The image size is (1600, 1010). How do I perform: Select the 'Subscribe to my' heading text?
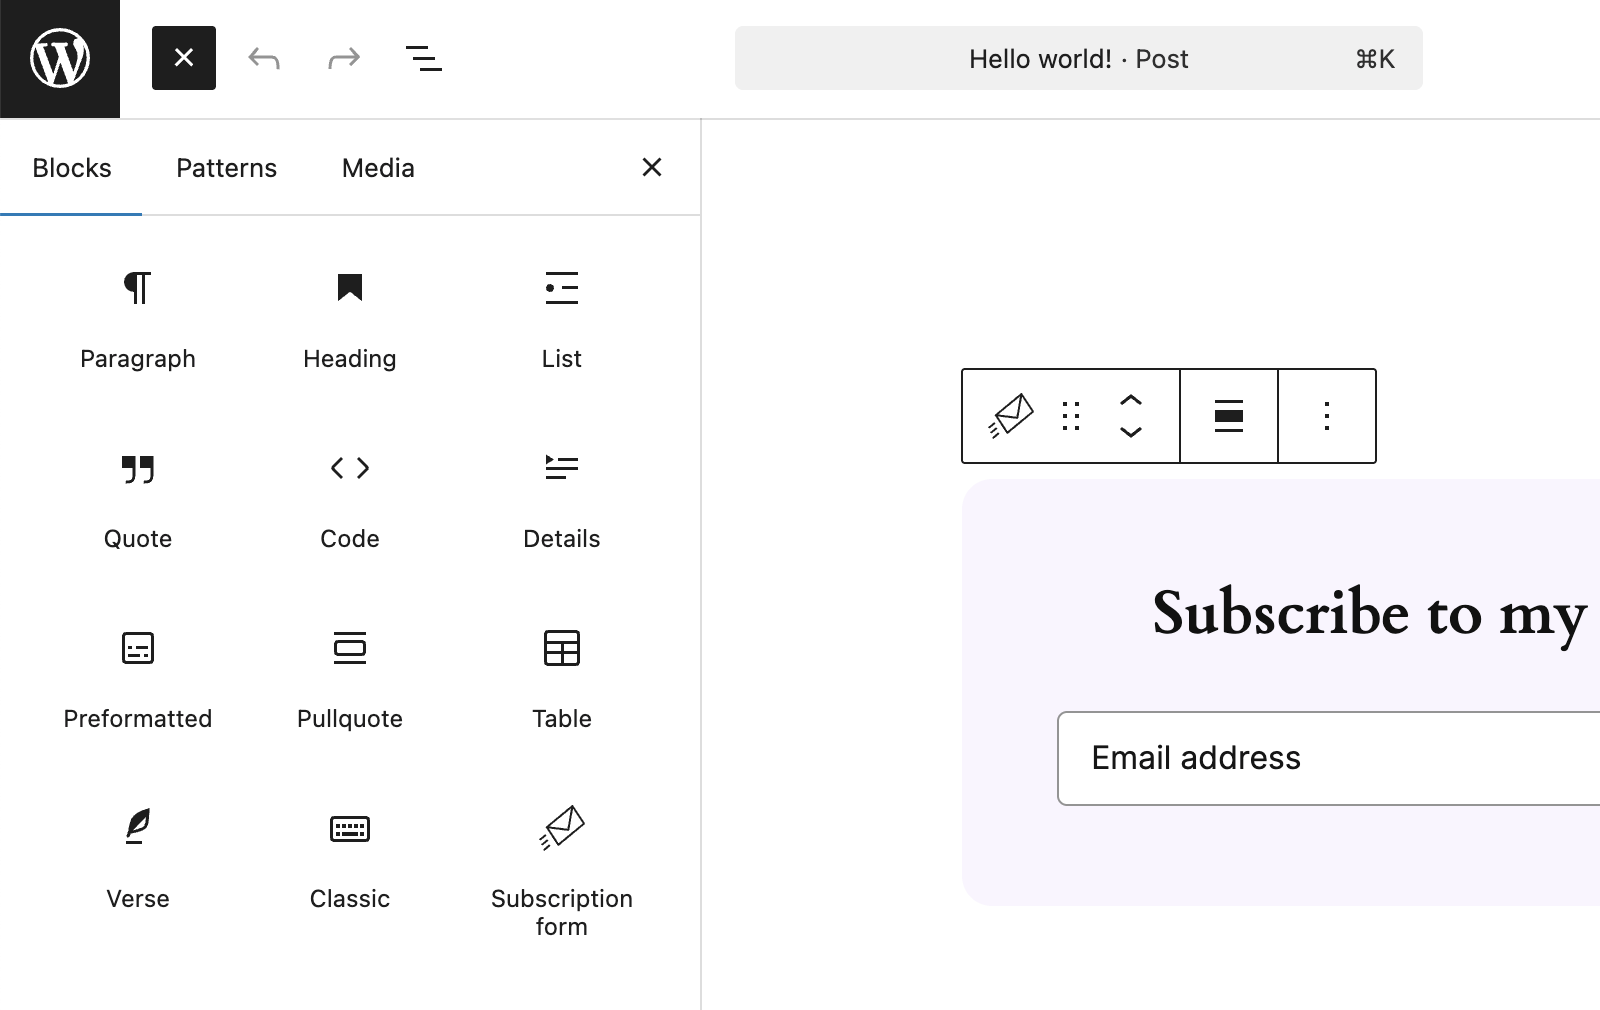point(1369,612)
